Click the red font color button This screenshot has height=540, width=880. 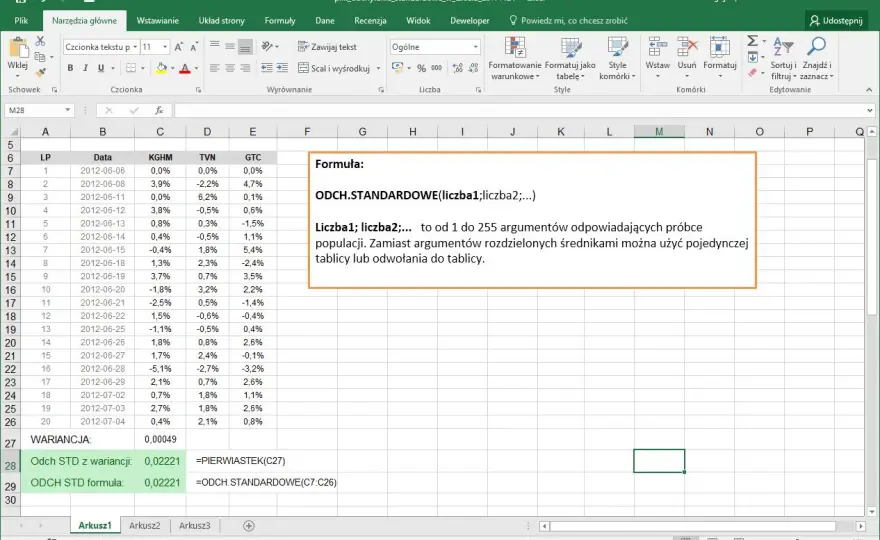(x=185, y=68)
